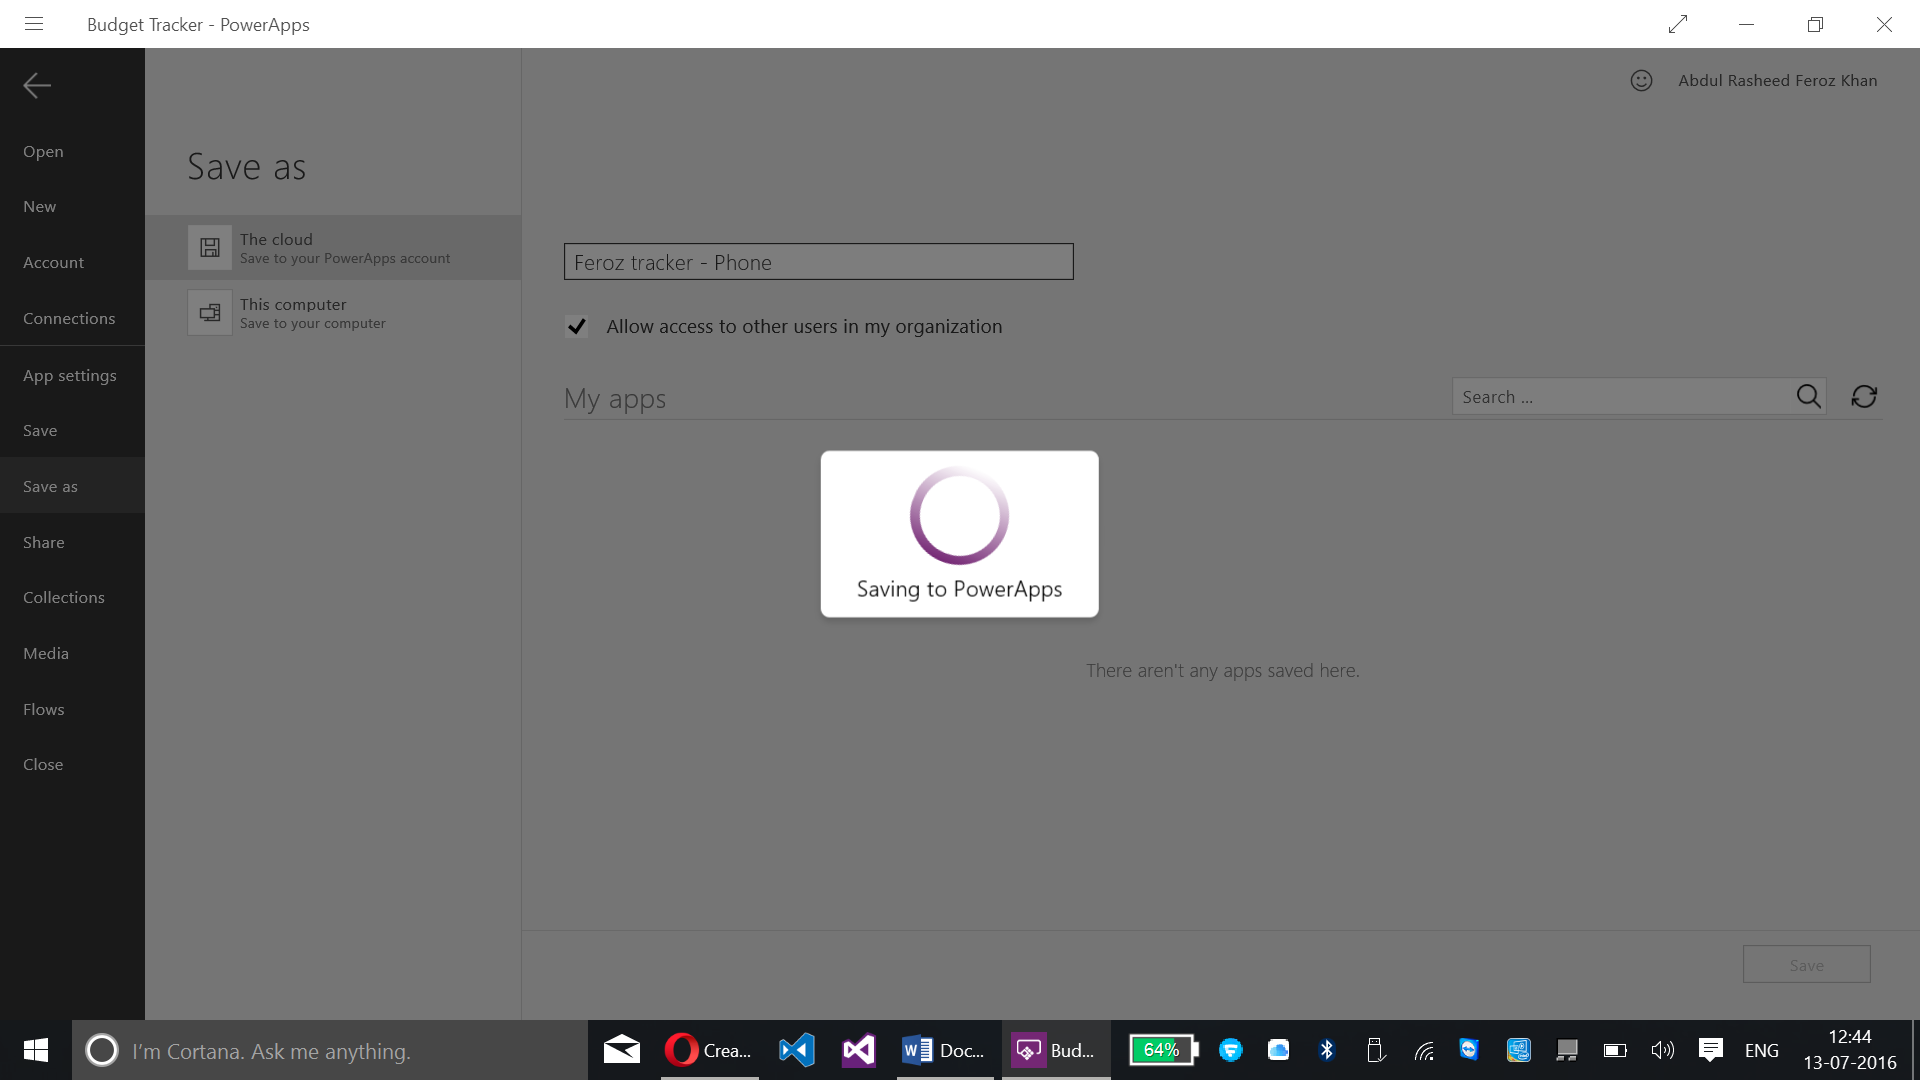
Task: Click the saving progress spinner
Action: [959, 516]
